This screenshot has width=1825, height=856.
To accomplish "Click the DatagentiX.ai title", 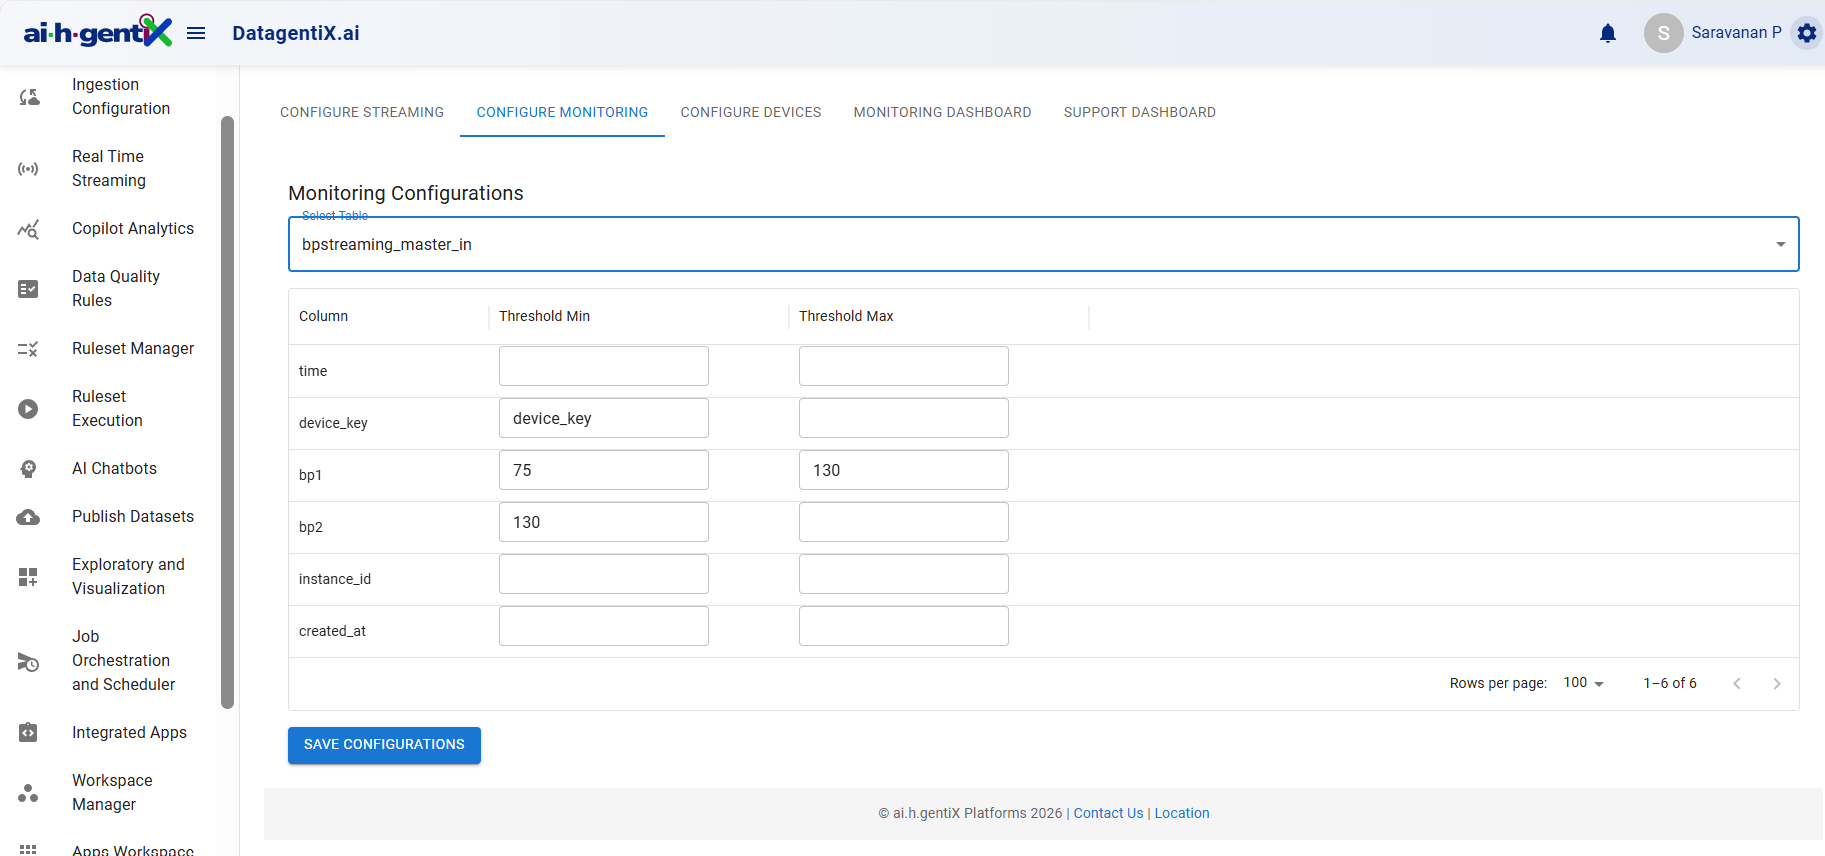I will coord(296,33).
